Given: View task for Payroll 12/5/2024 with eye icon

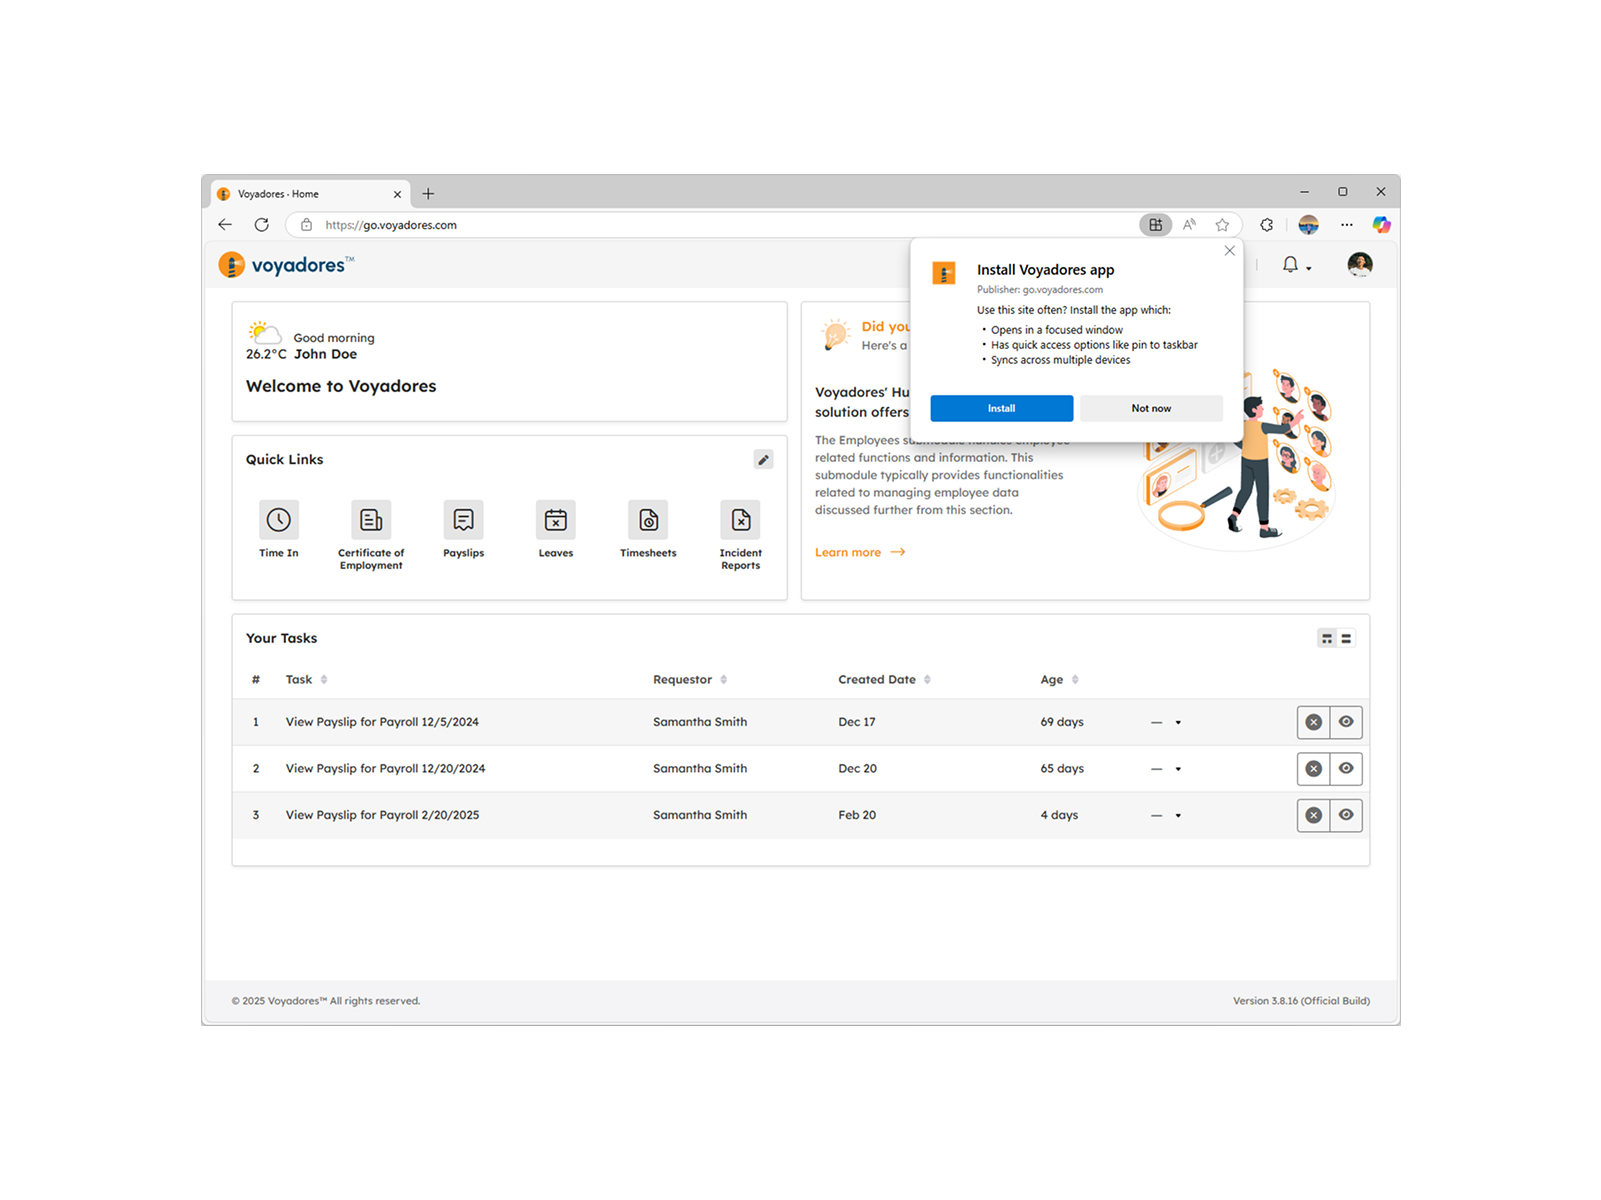Looking at the screenshot, I should (x=1346, y=722).
